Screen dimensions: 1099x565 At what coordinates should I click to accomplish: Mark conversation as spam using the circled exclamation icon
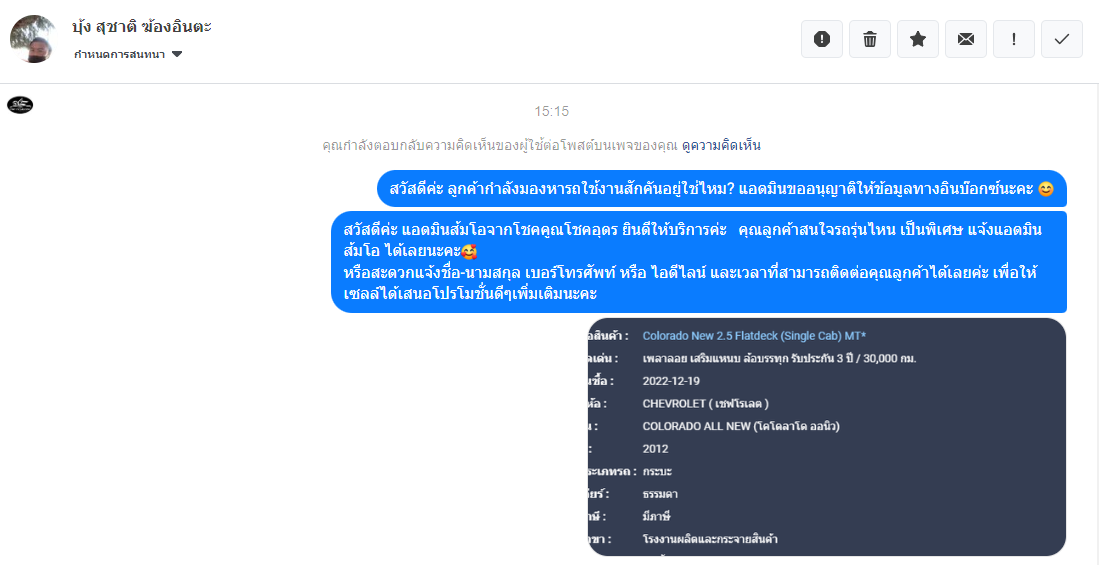coord(821,39)
